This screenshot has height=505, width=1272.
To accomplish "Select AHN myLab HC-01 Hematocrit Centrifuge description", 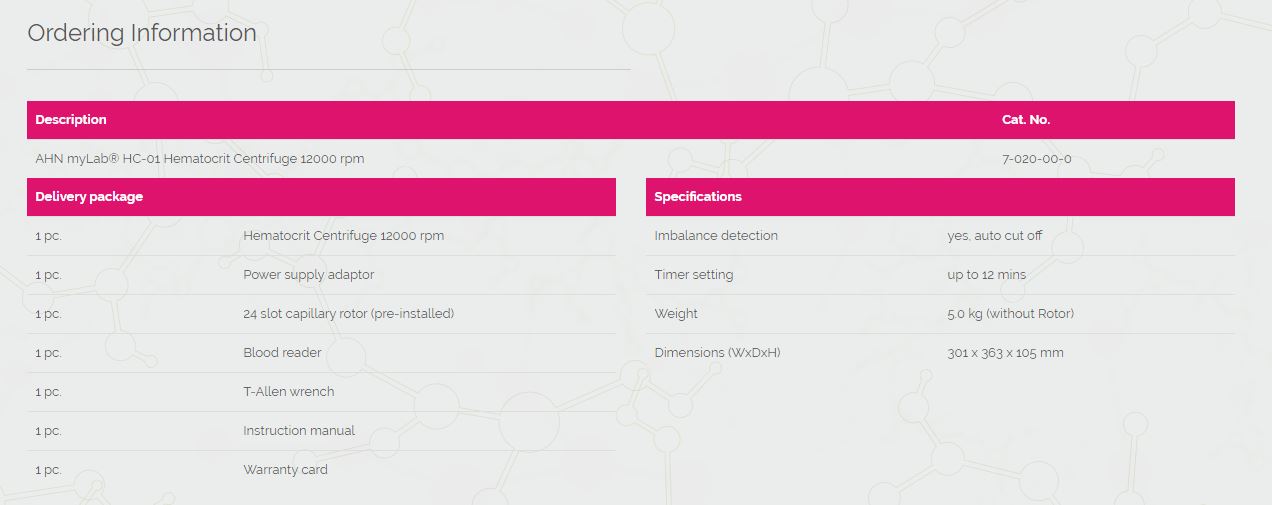I will [x=200, y=158].
